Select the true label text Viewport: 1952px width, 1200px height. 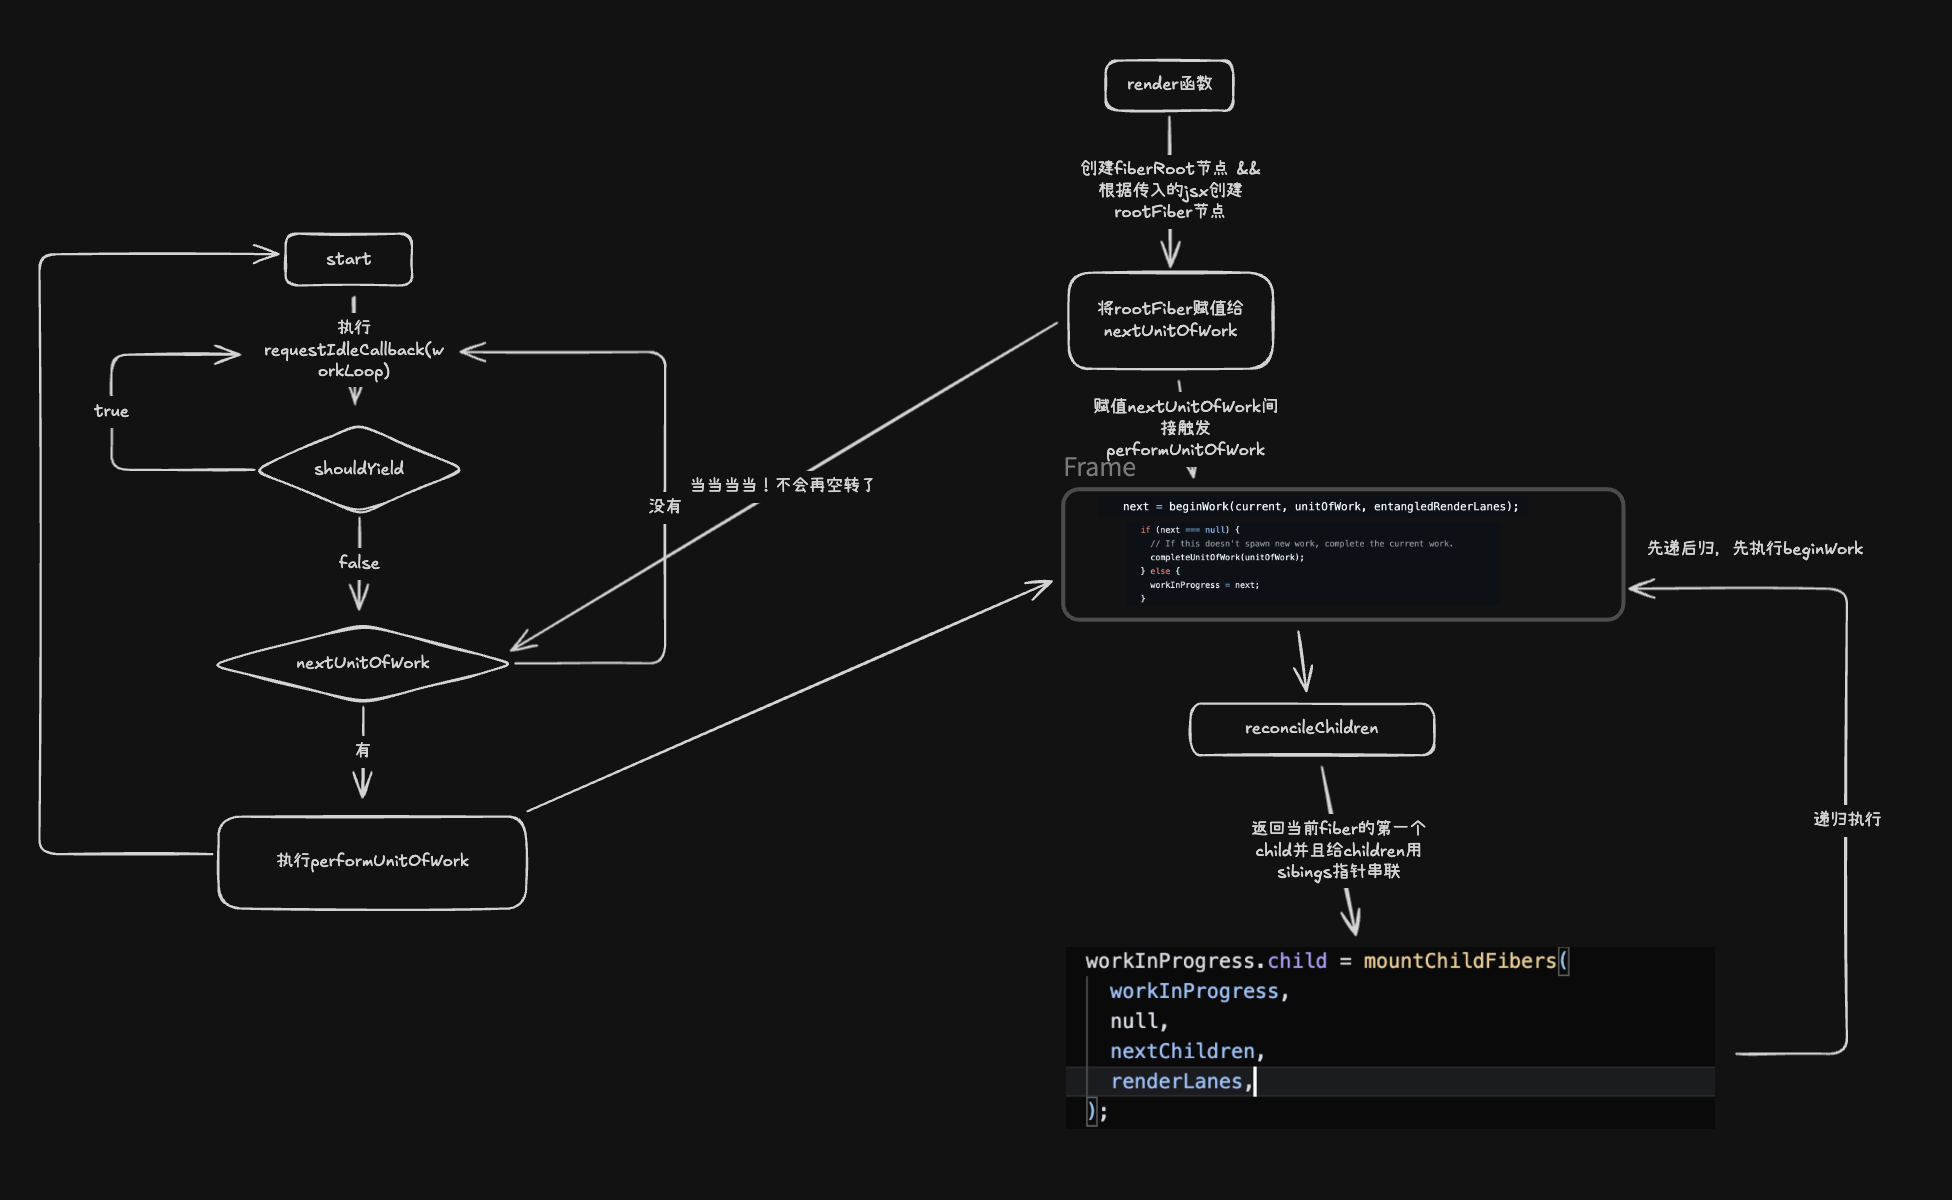point(111,411)
